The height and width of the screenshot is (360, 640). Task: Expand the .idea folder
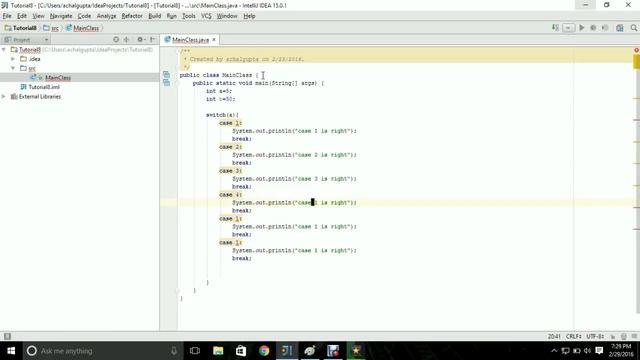point(13,59)
